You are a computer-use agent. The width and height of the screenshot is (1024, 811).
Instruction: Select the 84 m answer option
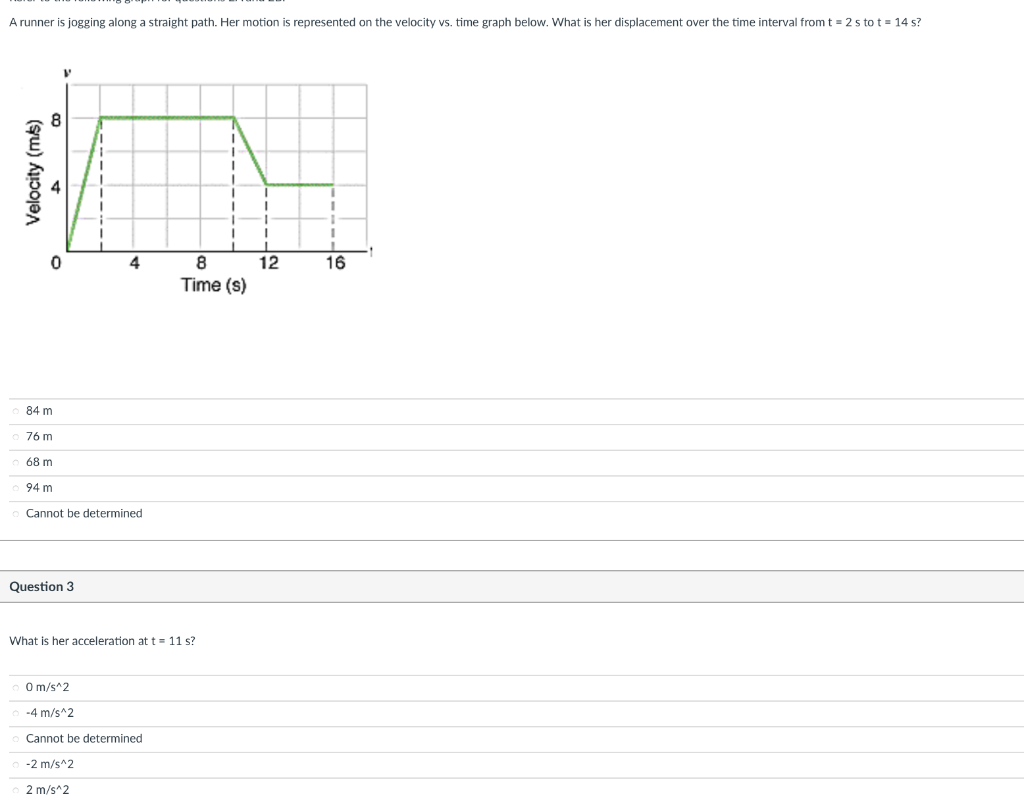(x=16, y=411)
